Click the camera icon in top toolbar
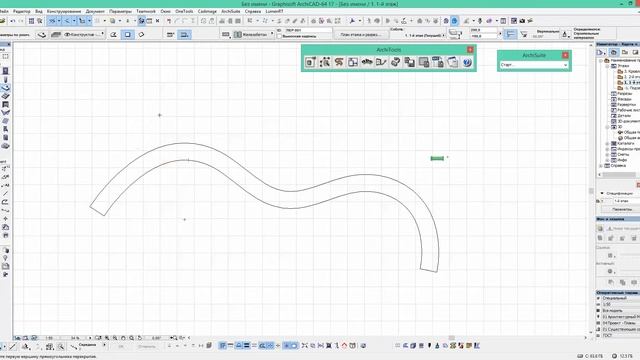640x360 pixels. click(522, 21)
